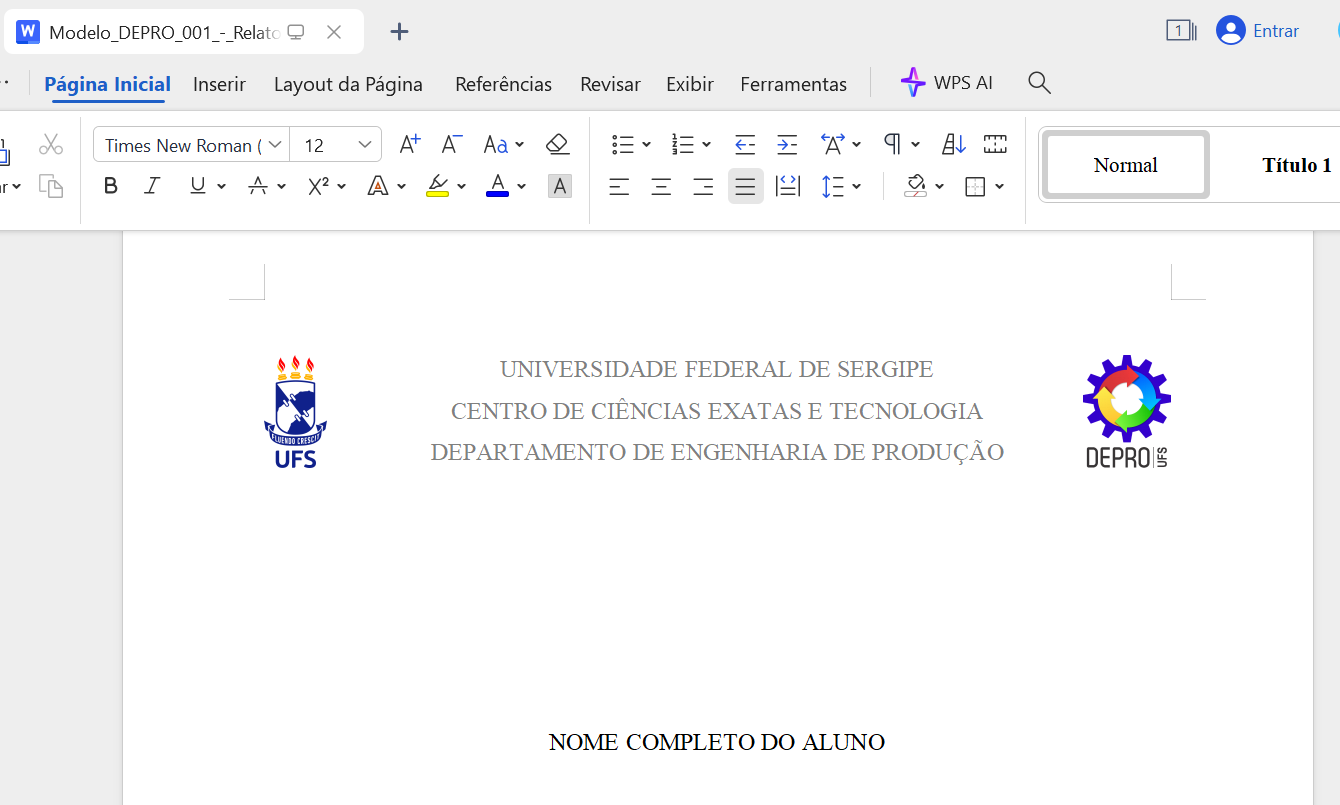Expand underline style dropdown arrow

[221, 186]
